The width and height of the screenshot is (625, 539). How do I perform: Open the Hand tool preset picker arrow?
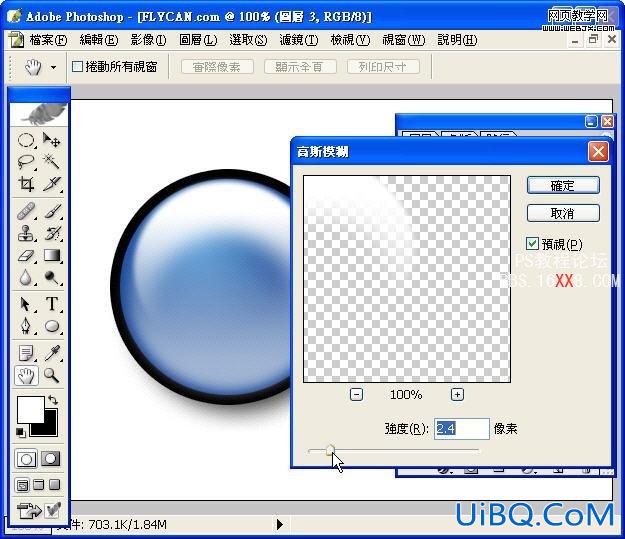tap(53, 67)
